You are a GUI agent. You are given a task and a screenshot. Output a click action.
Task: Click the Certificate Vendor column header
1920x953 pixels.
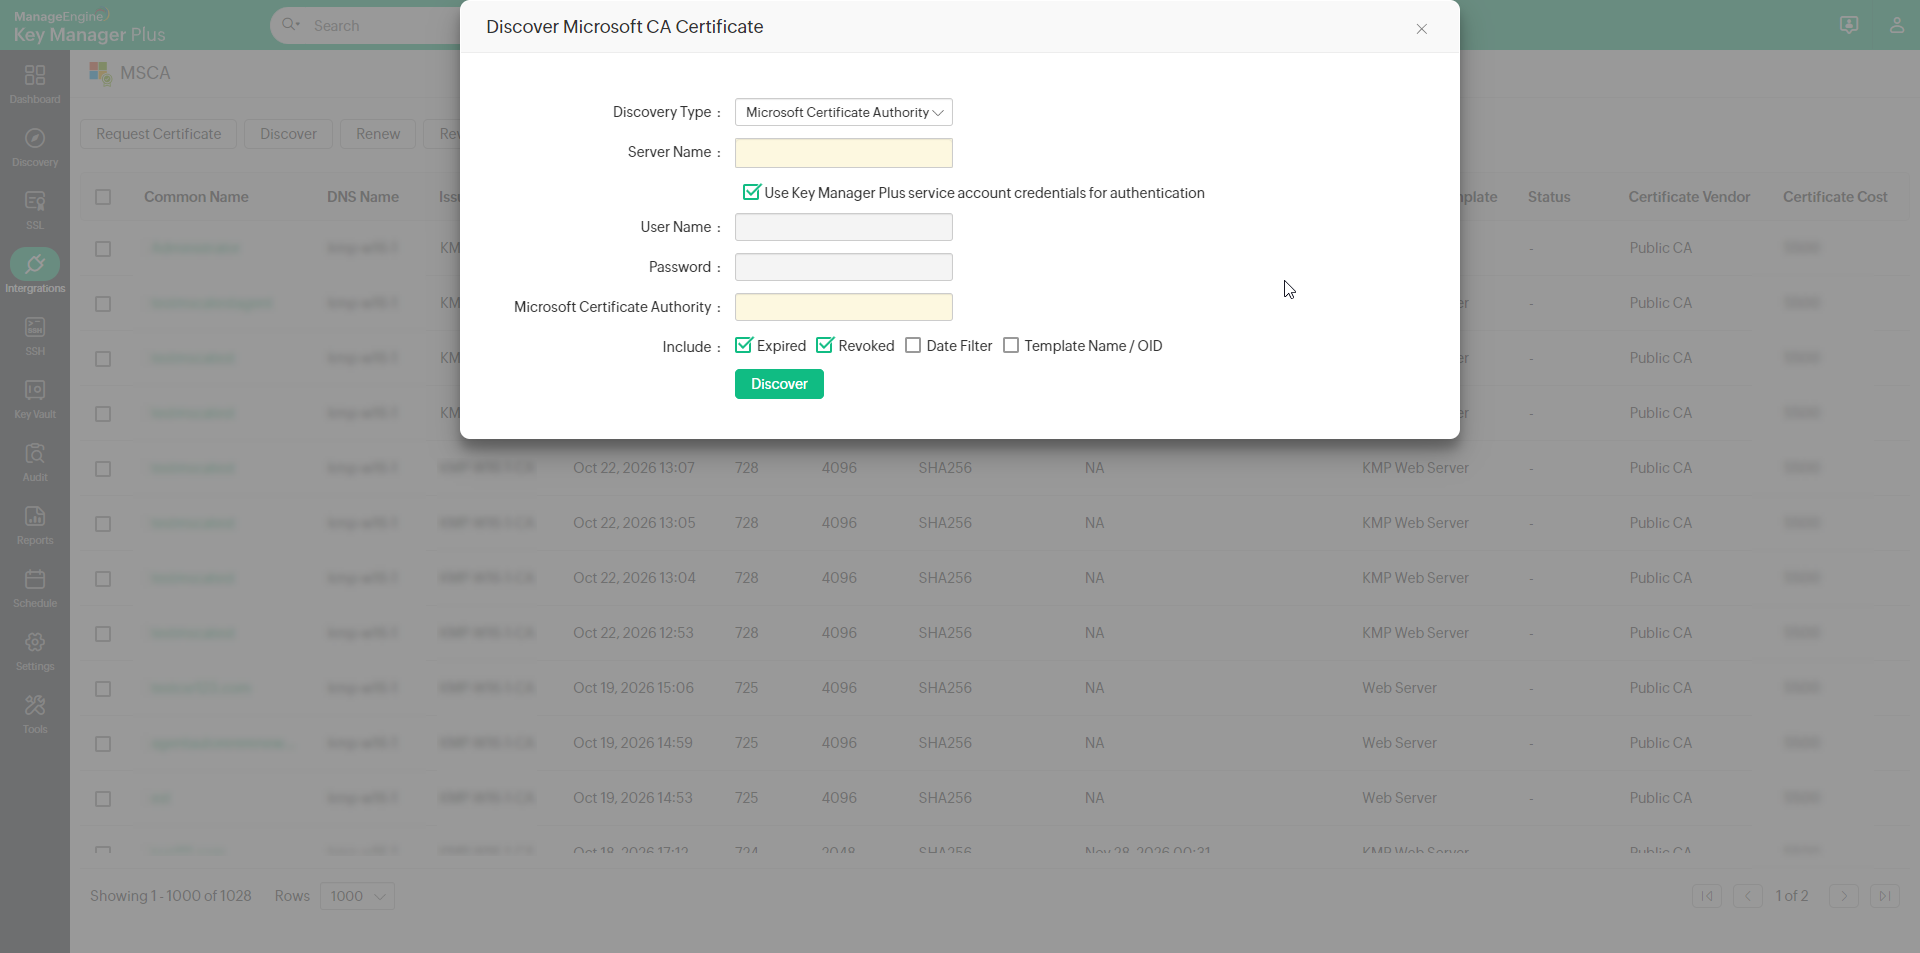point(1689,197)
